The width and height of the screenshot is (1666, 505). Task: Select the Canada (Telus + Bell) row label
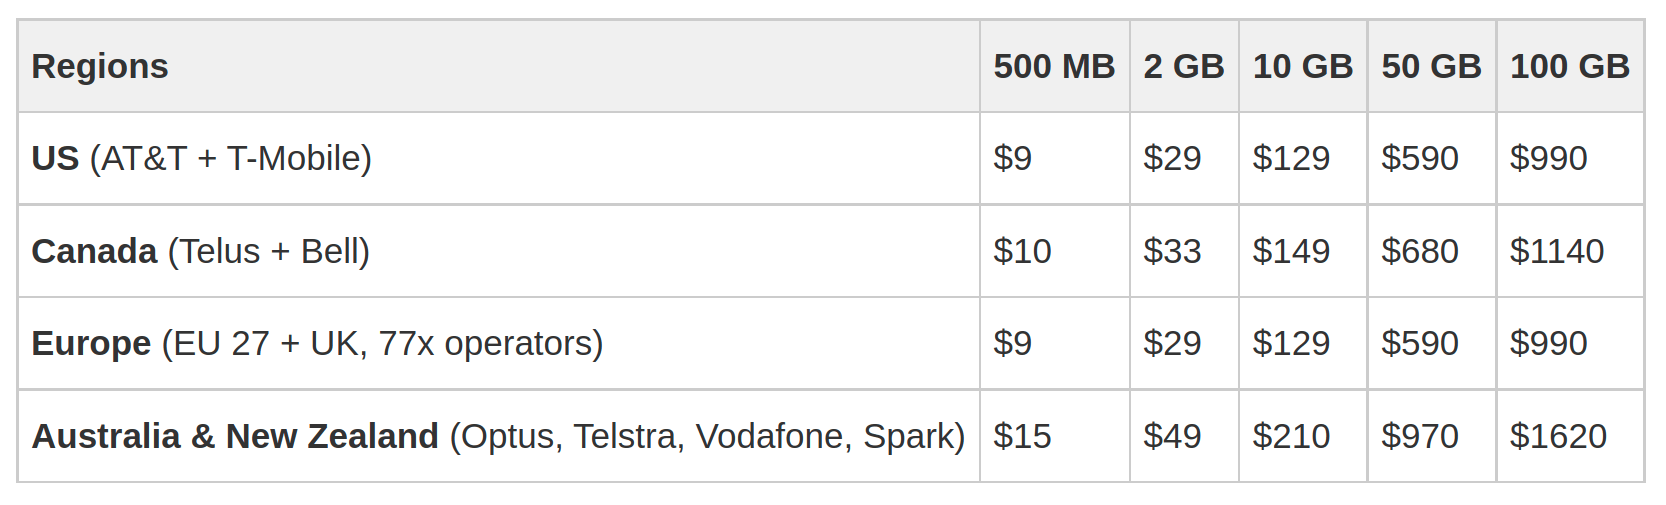pyautogui.click(x=201, y=252)
